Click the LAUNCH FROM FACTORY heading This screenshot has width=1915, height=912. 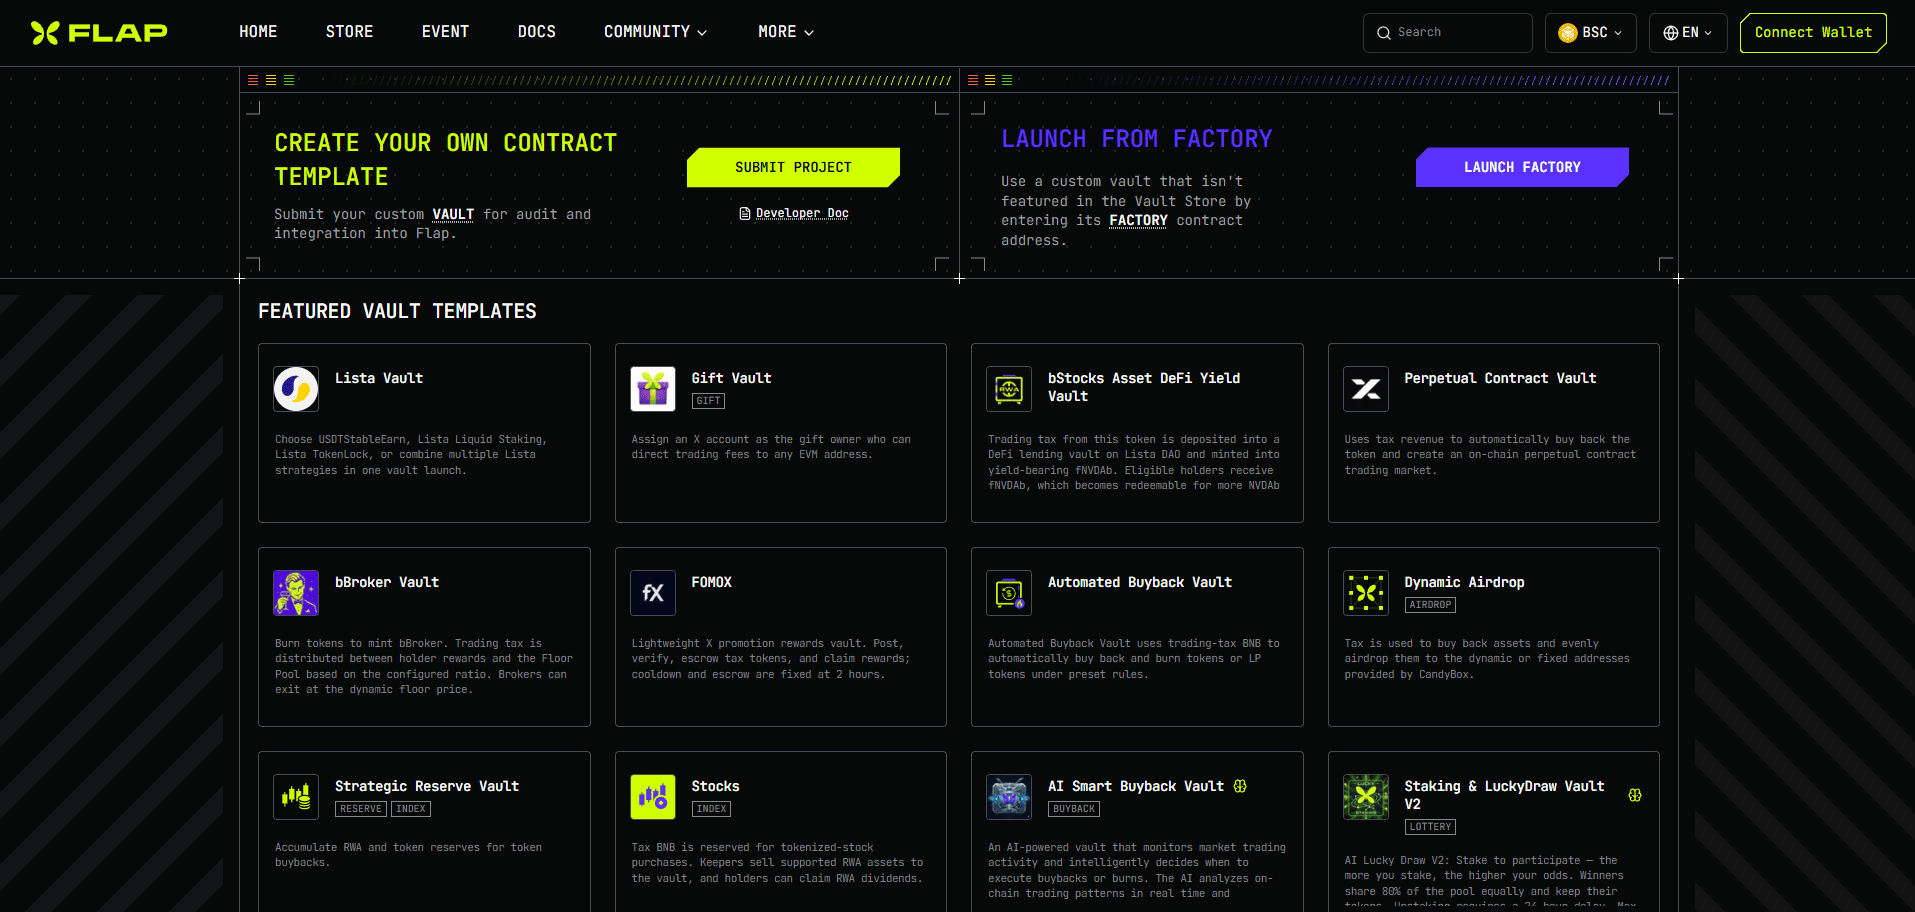pyautogui.click(x=1137, y=139)
